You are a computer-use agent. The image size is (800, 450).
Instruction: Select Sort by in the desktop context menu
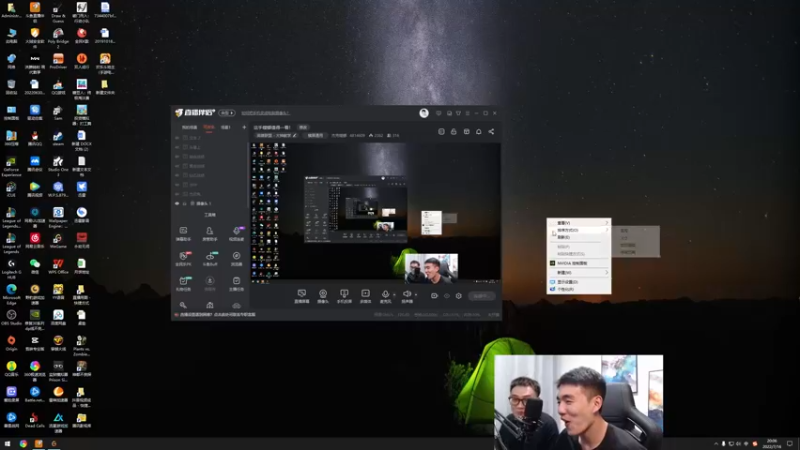[x=579, y=230]
